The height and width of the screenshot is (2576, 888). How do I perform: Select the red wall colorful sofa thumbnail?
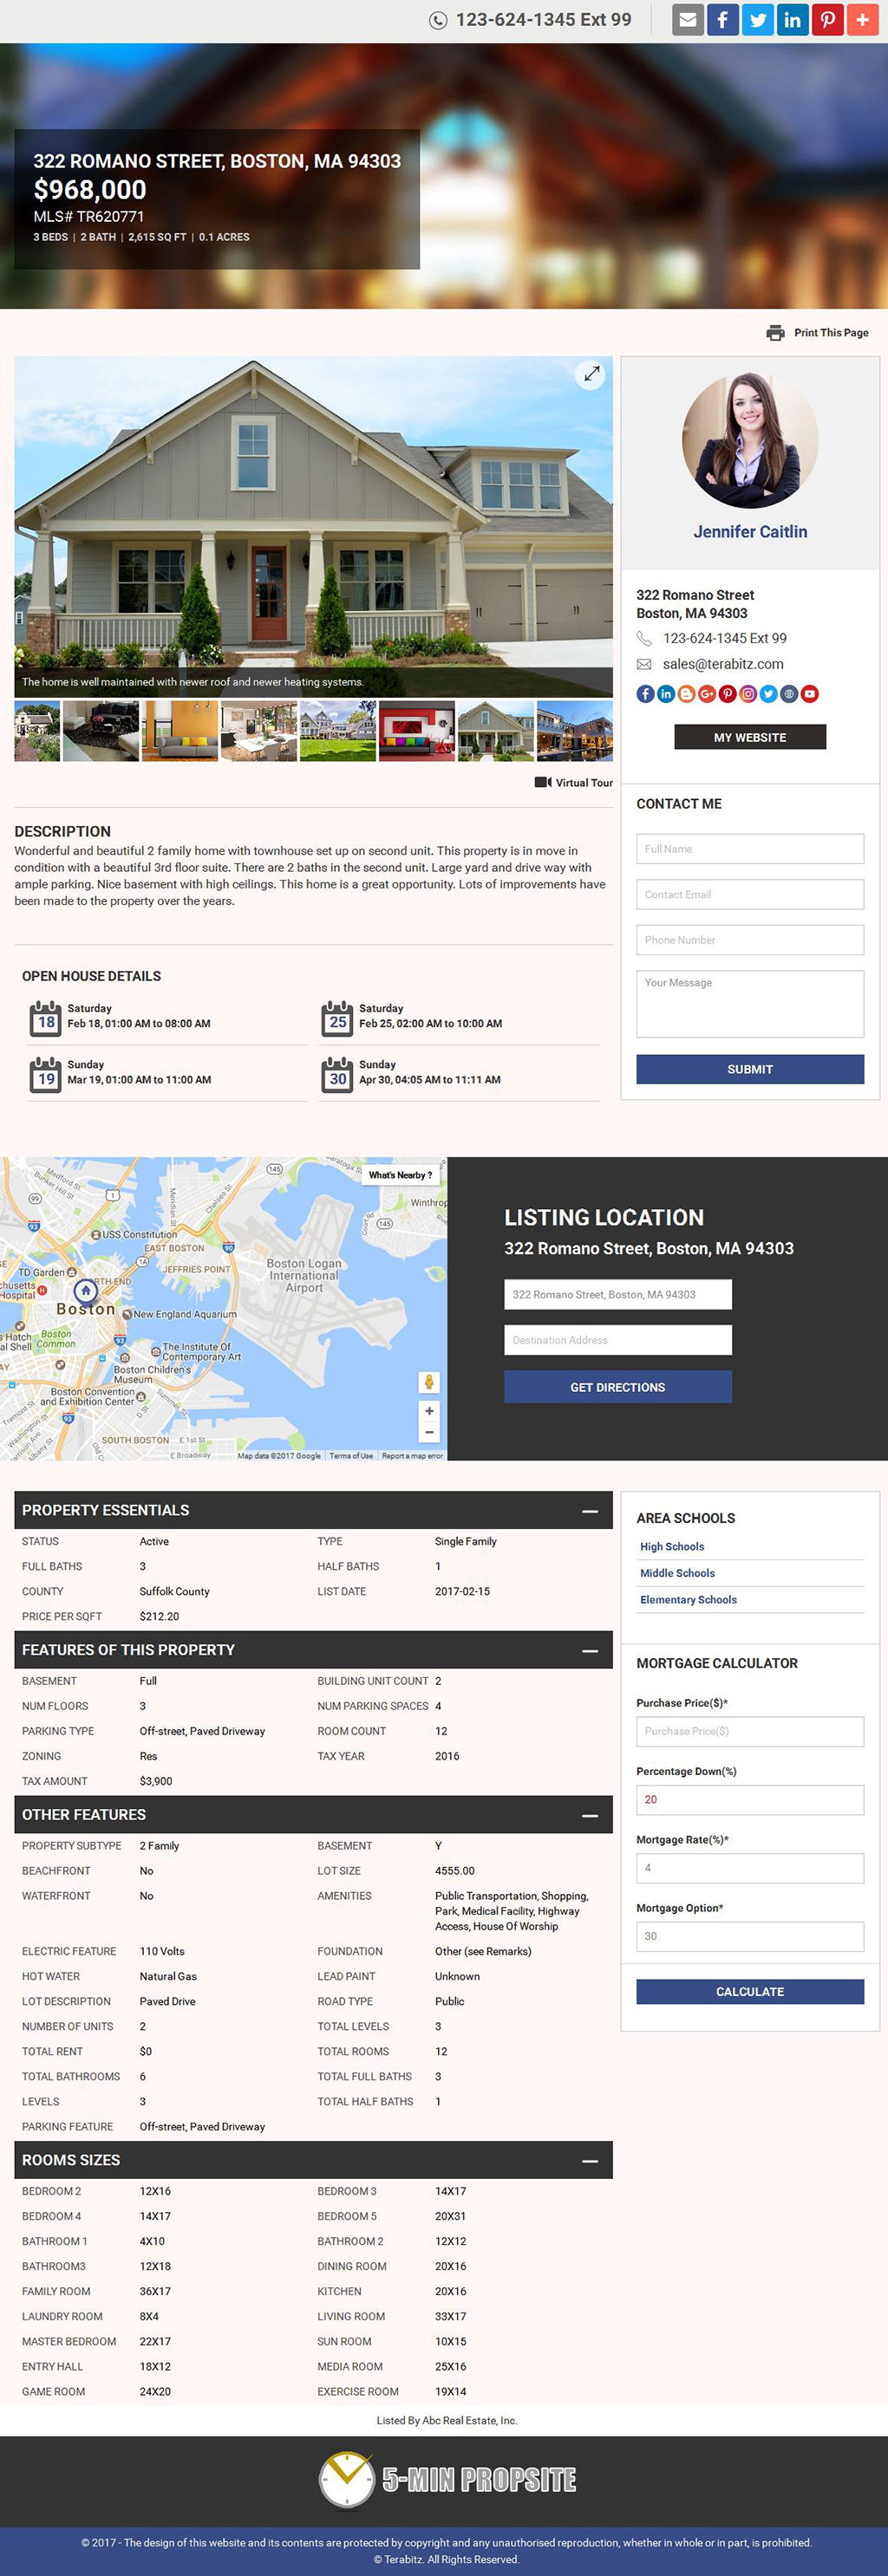click(x=417, y=731)
